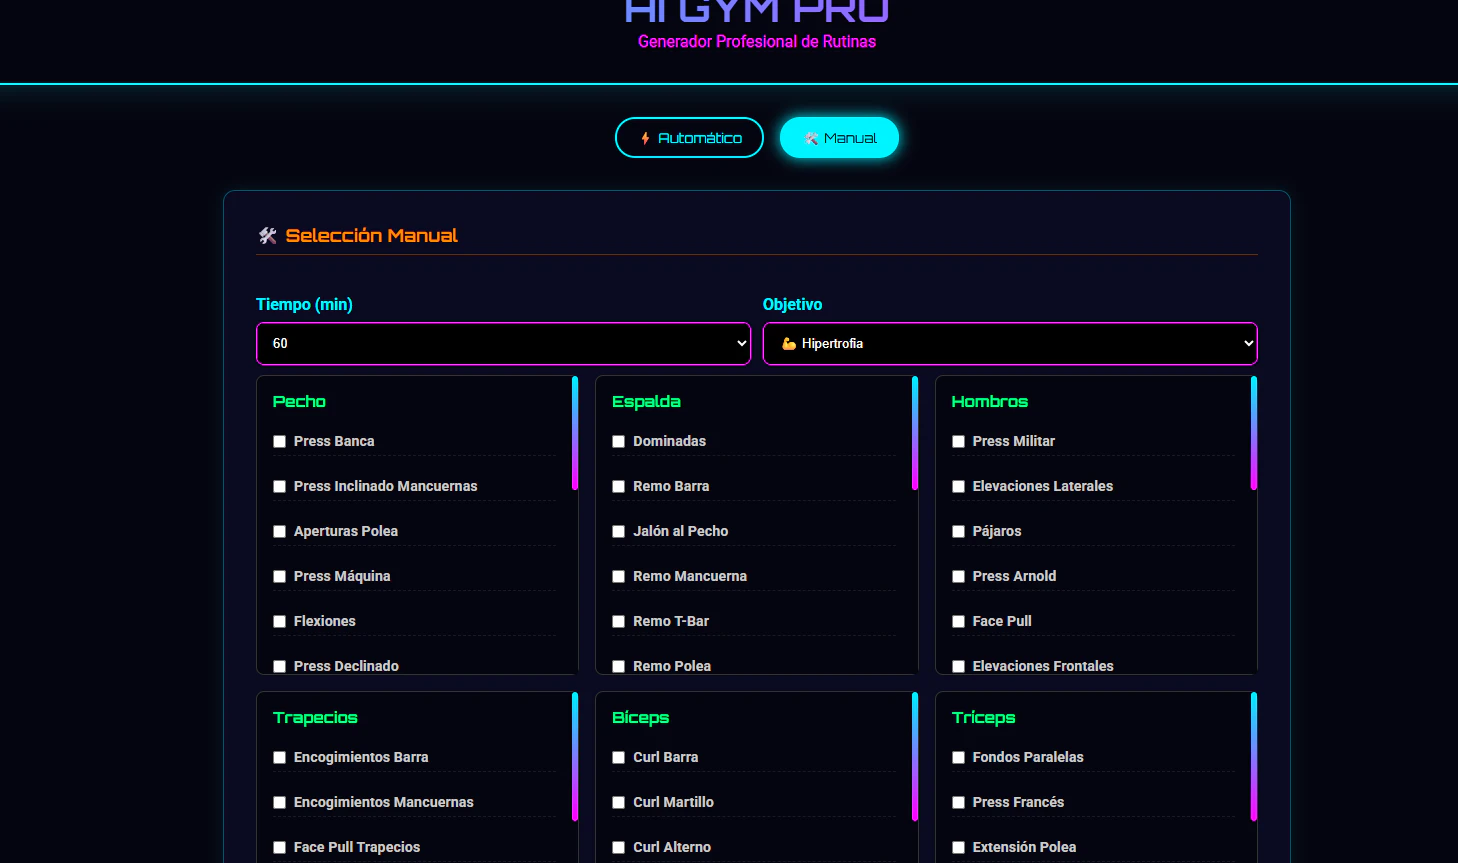Click the tools icon on Manual button
1458x863 pixels.
click(x=811, y=139)
